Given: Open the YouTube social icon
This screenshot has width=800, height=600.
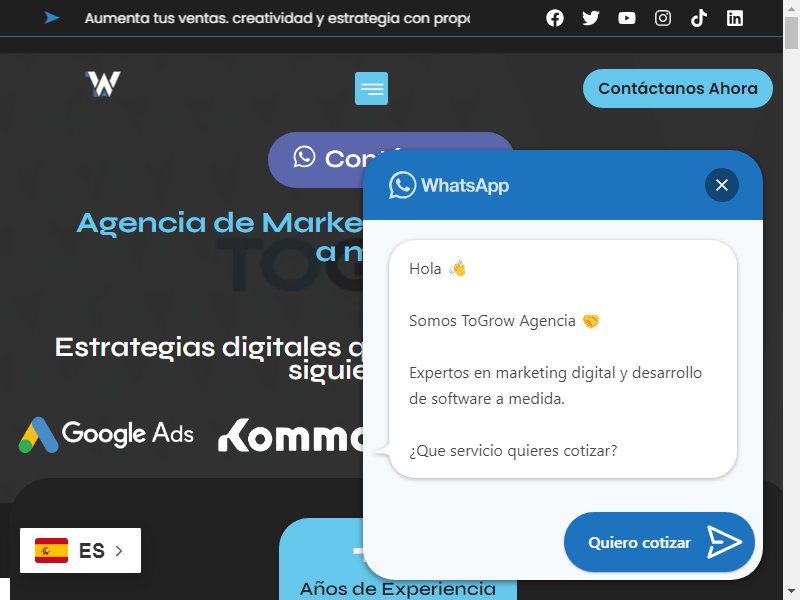Looking at the screenshot, I should click(x=627, y=18).
